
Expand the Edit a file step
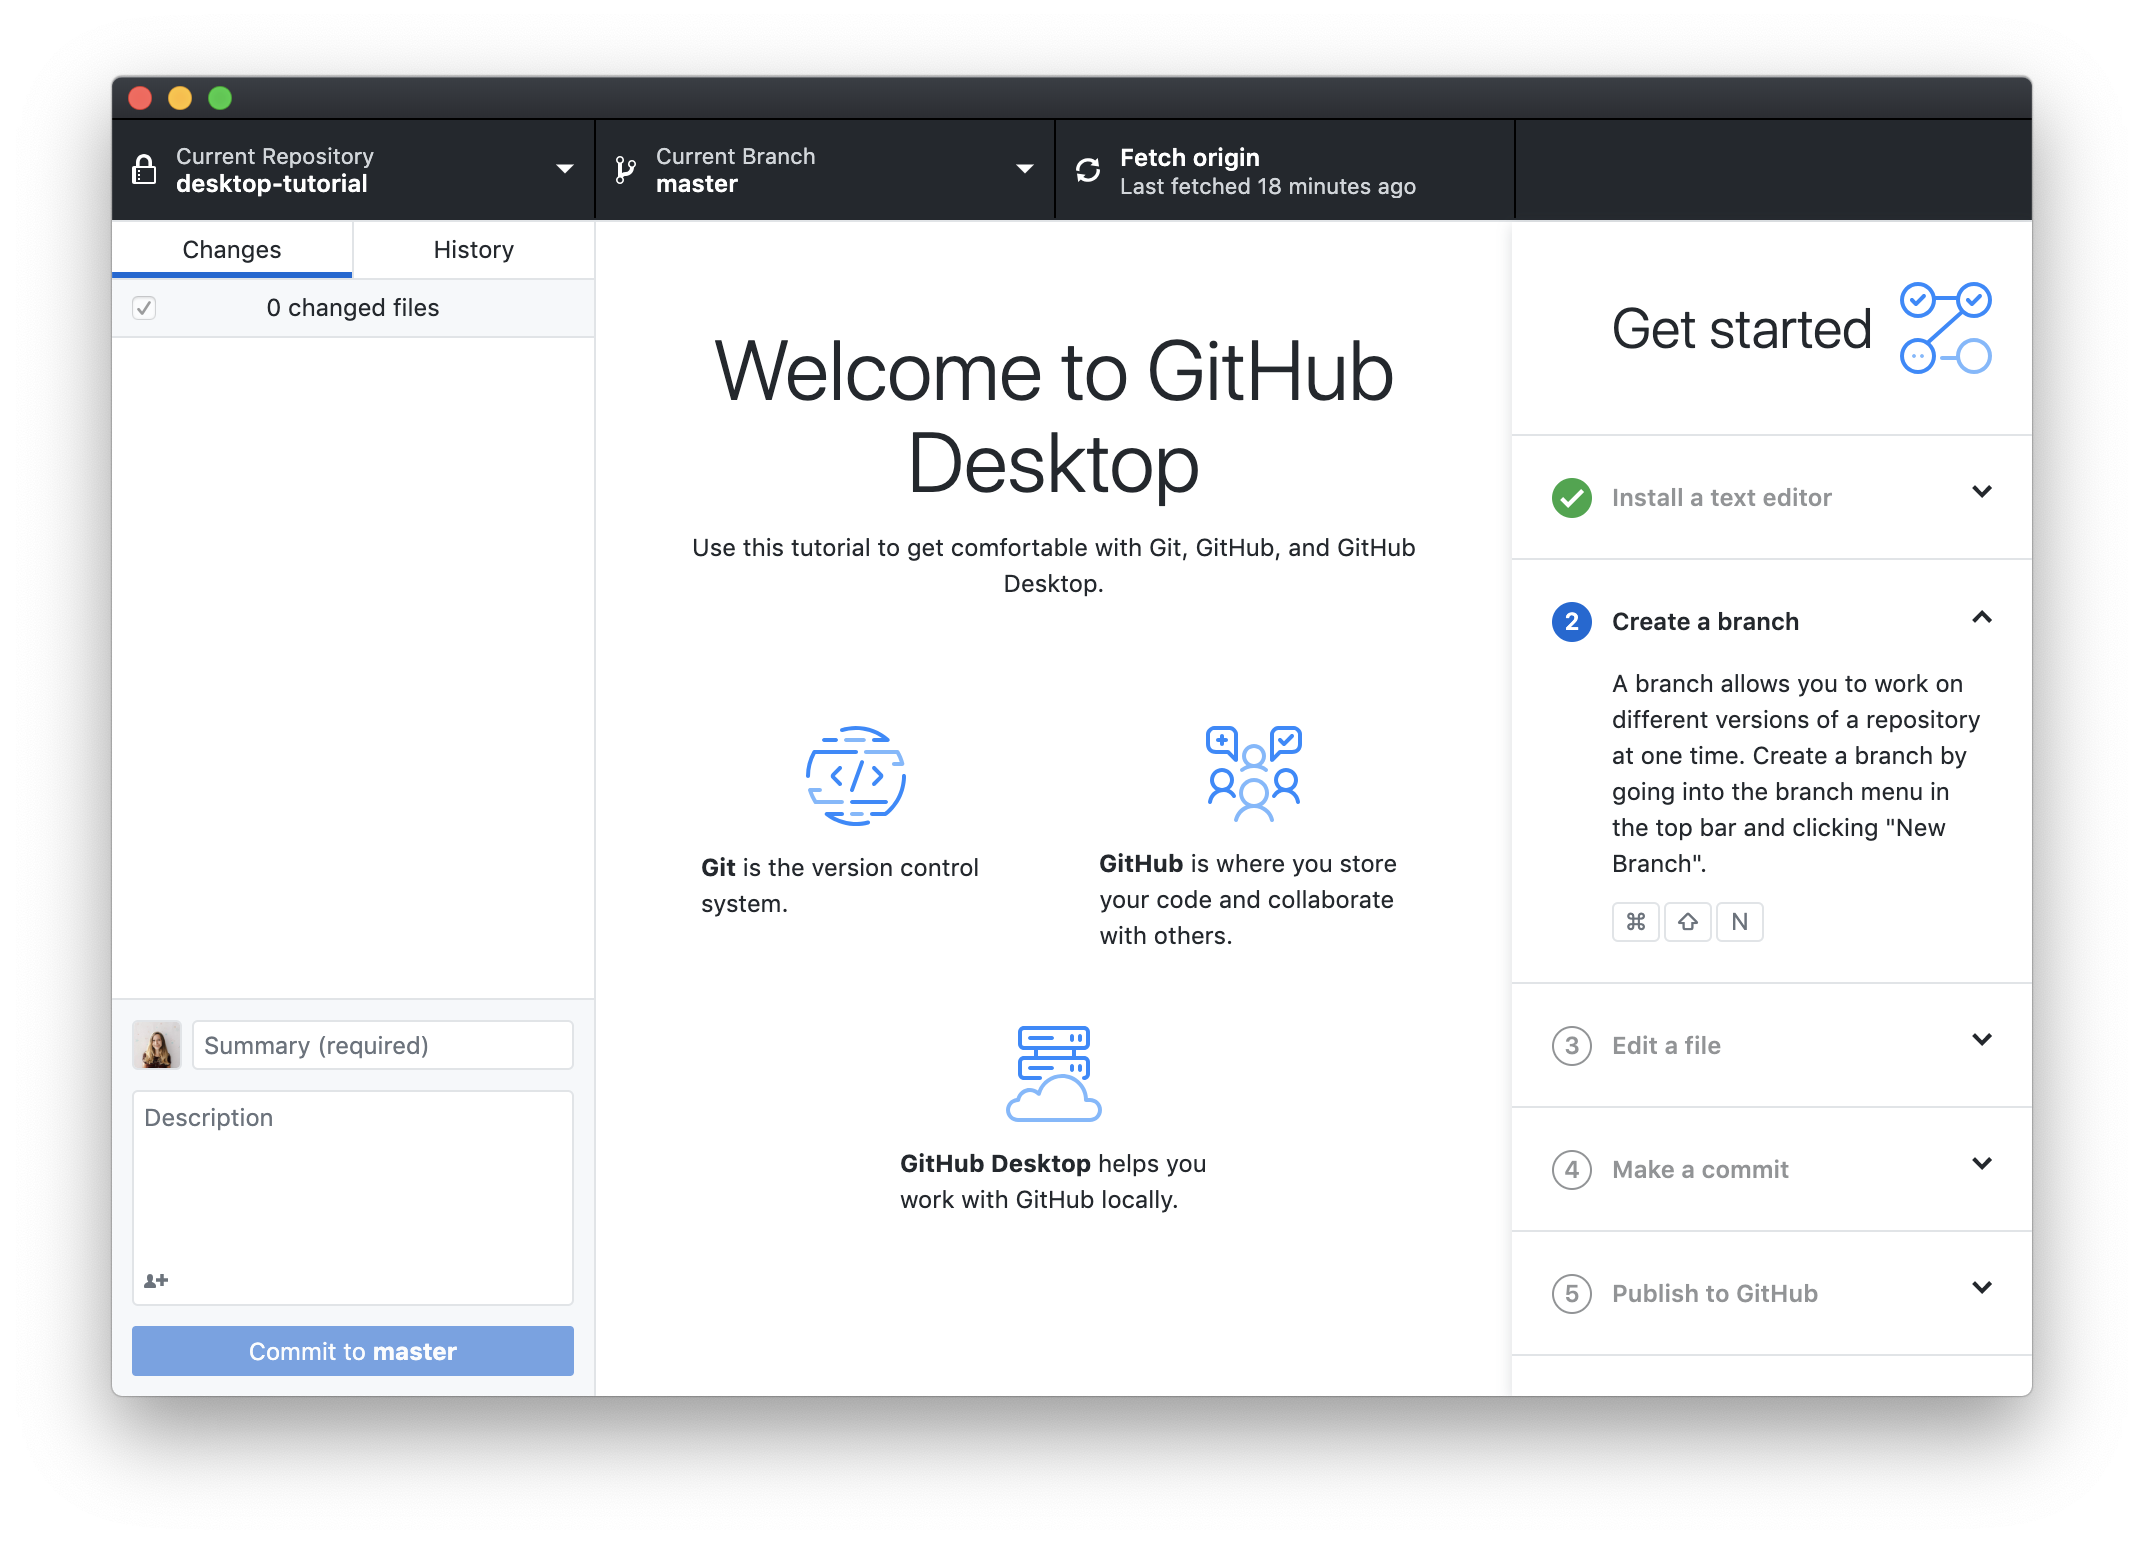click(x=1982, y=1039)
